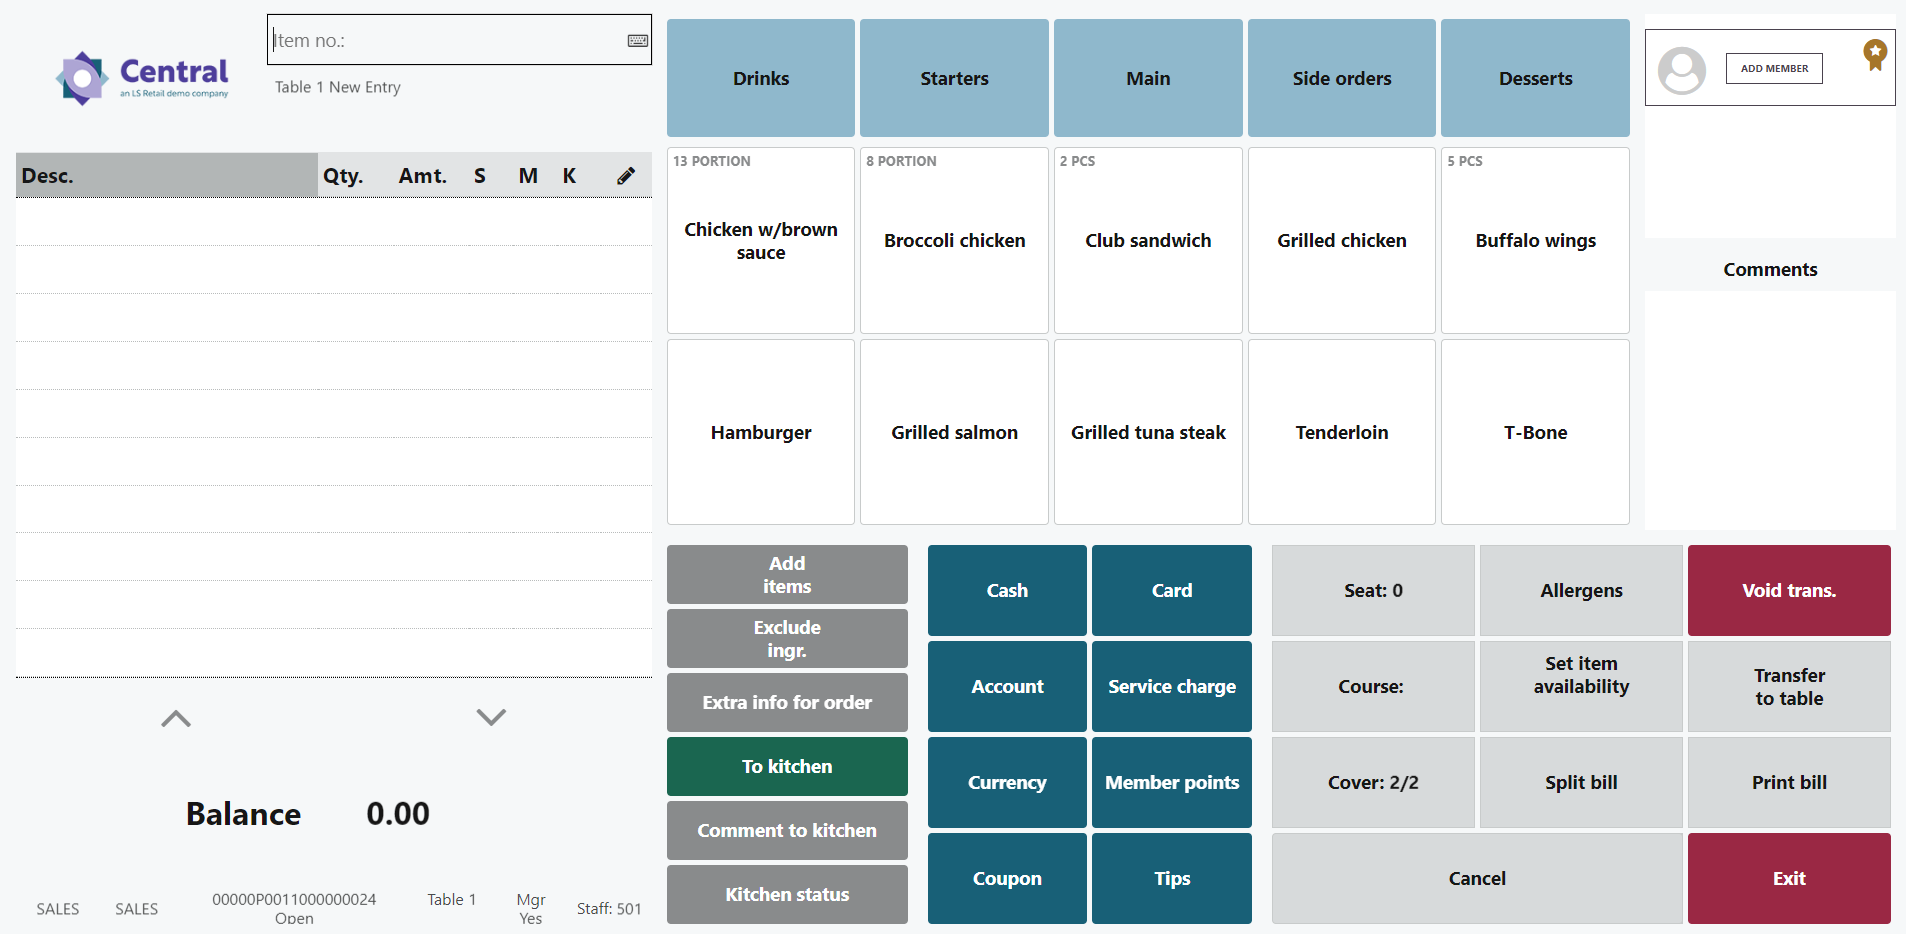Select the Starters category tab
Screen dimensions: 1906x934
click(x=954, y=78)
